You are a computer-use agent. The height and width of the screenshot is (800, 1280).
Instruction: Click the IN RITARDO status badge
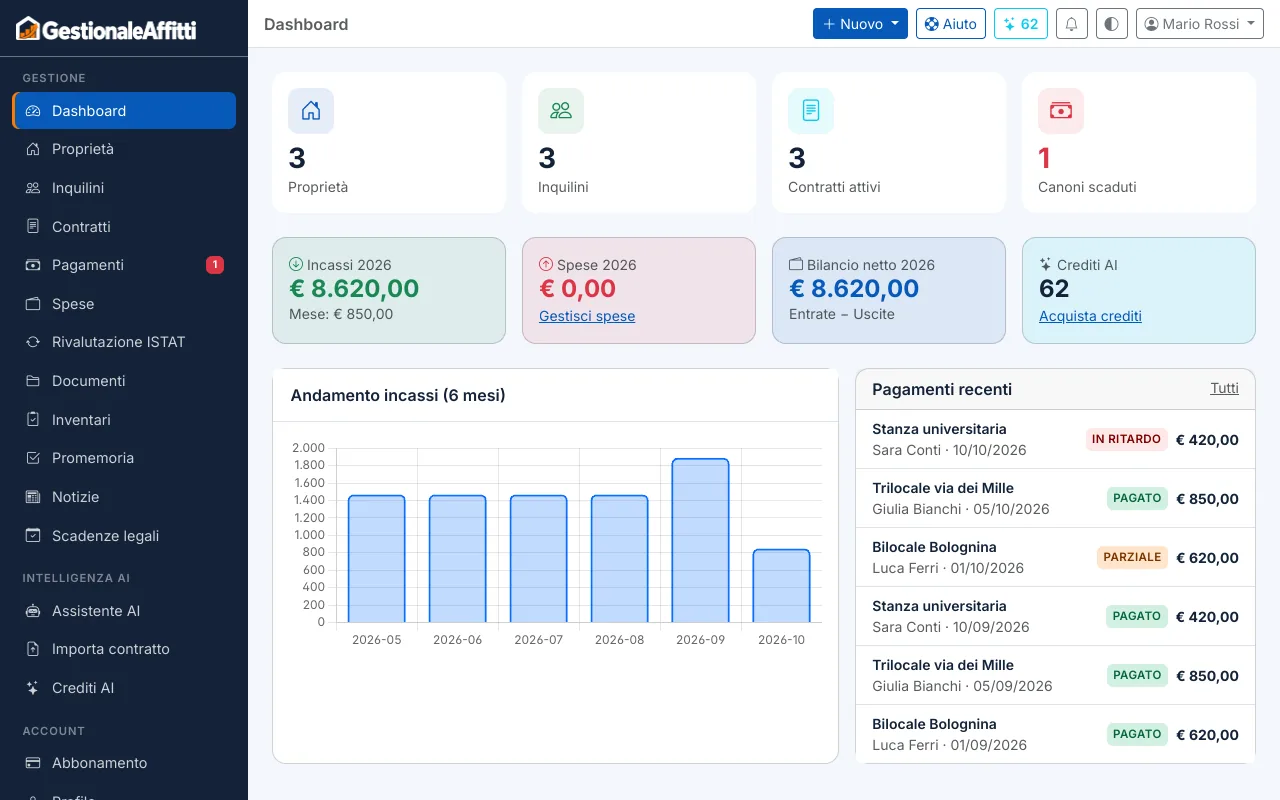pyautogui.click(x=1126, y=439)
